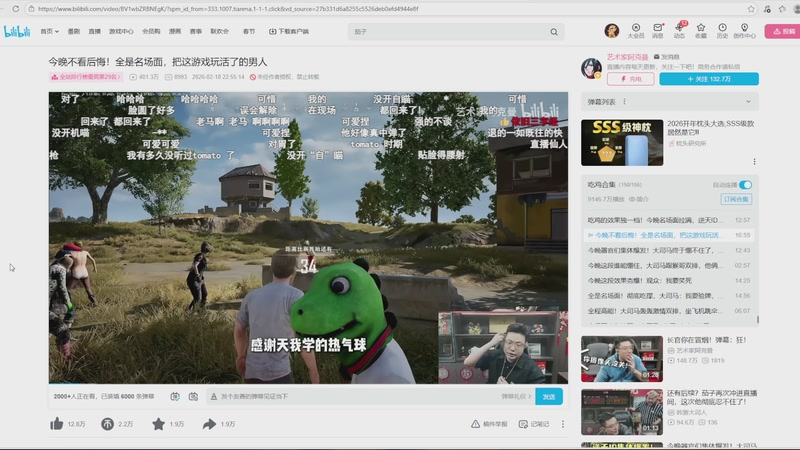Open options dots beside 弹幕列表
This screenshot has height=450, width=800.
tap(624, 102)
